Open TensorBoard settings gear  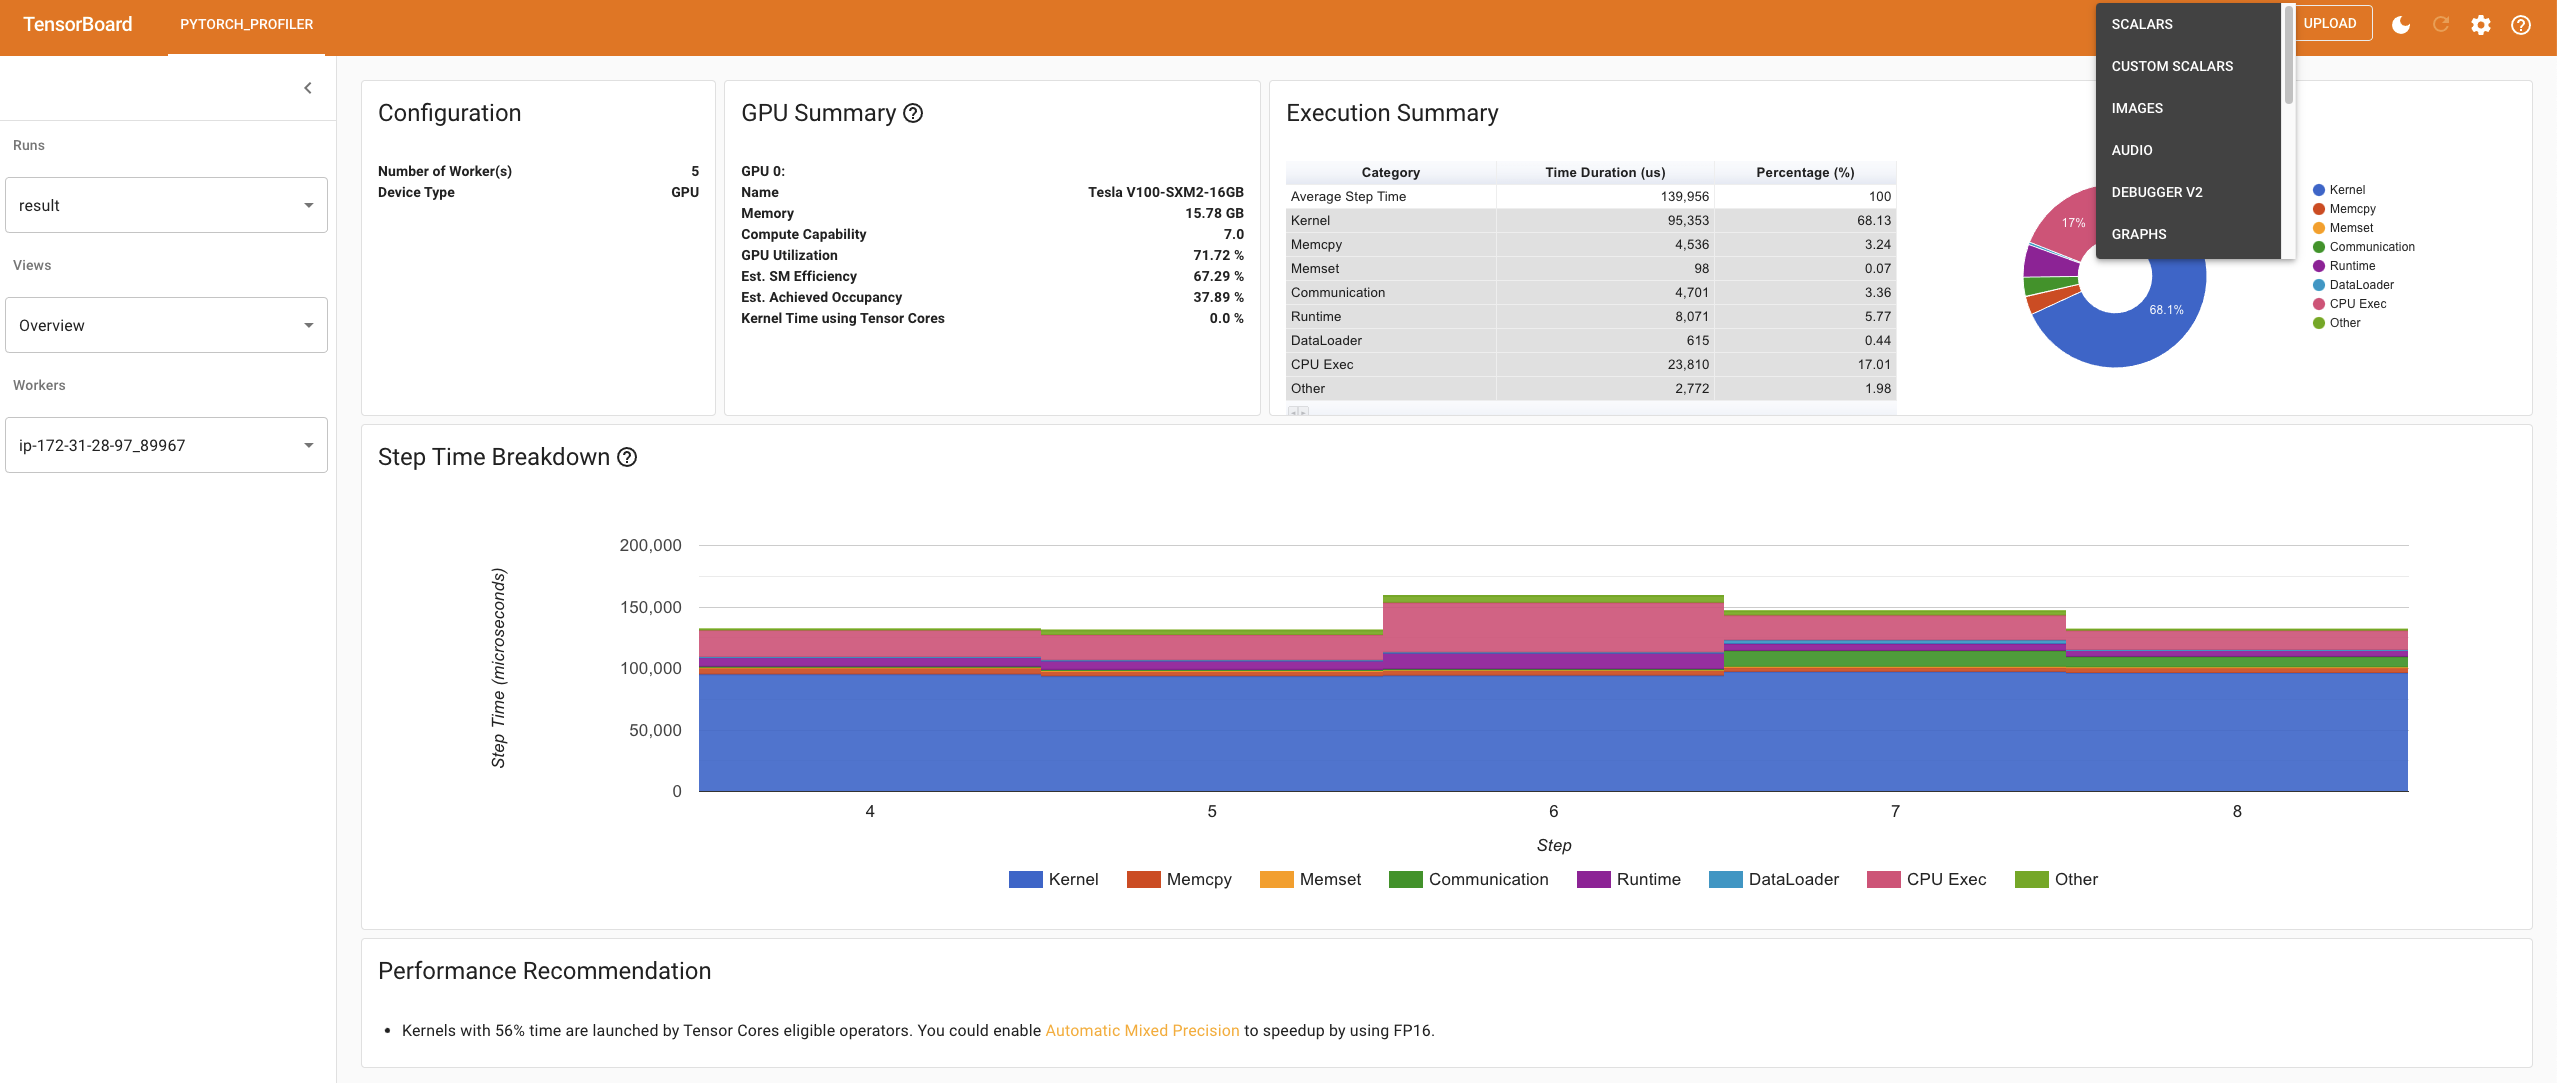2481,24
